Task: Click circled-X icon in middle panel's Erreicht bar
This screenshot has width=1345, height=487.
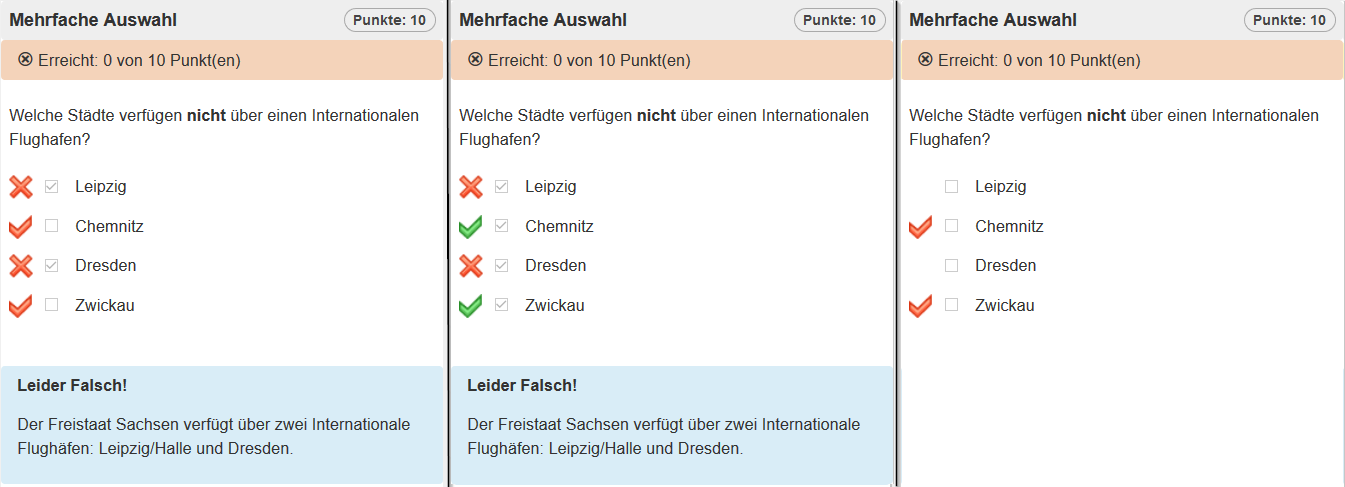Action: coord(476,60)
